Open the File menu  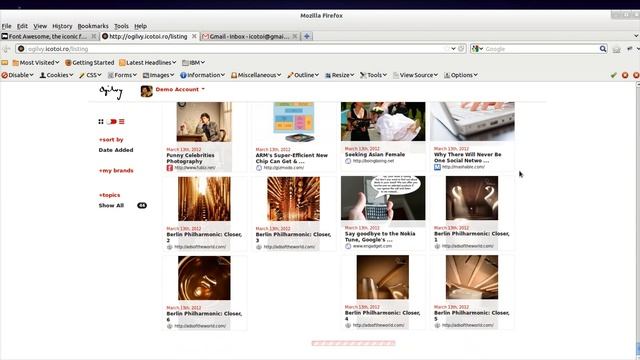pyautogui.click(x=7, y=26)
